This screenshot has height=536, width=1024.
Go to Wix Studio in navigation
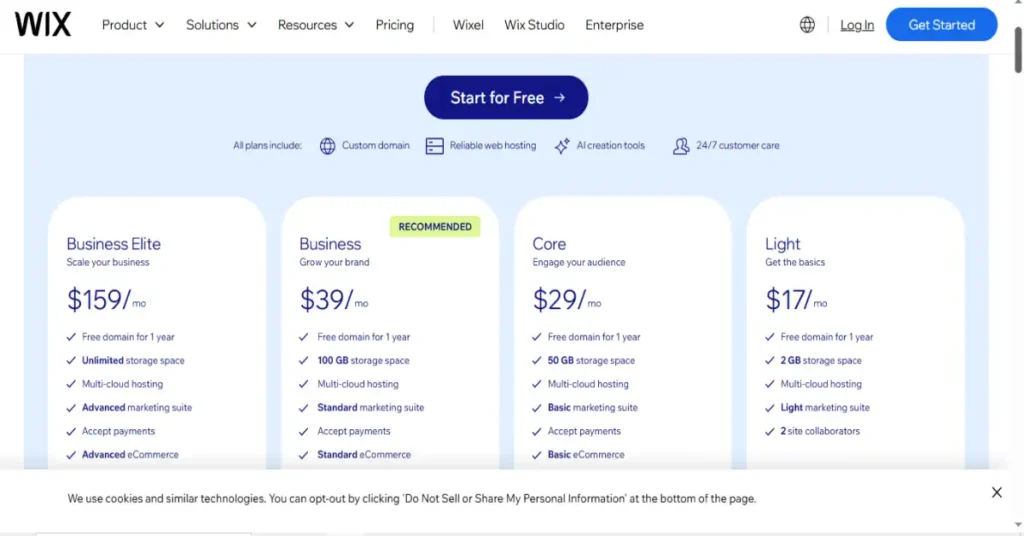[x=534, y=25]
